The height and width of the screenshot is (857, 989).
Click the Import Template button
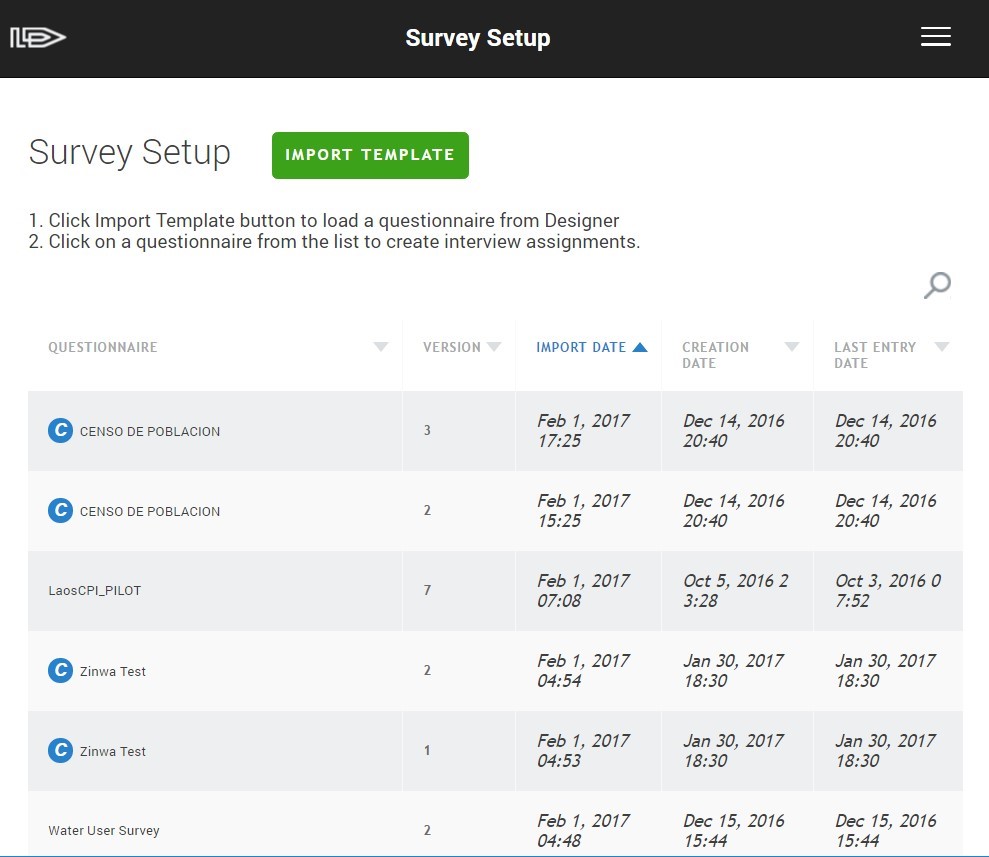[x=370, y=155]
